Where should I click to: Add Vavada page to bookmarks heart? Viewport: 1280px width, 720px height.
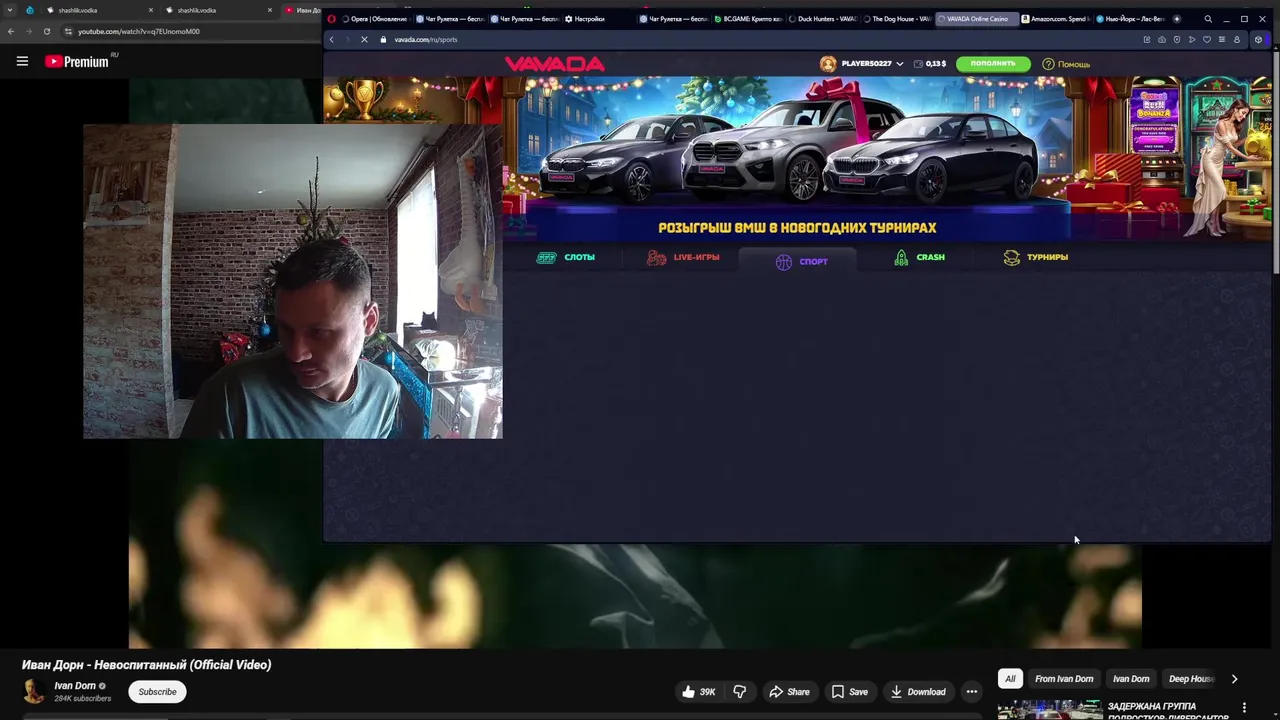pyautogui.click(x=1207, y=40)
